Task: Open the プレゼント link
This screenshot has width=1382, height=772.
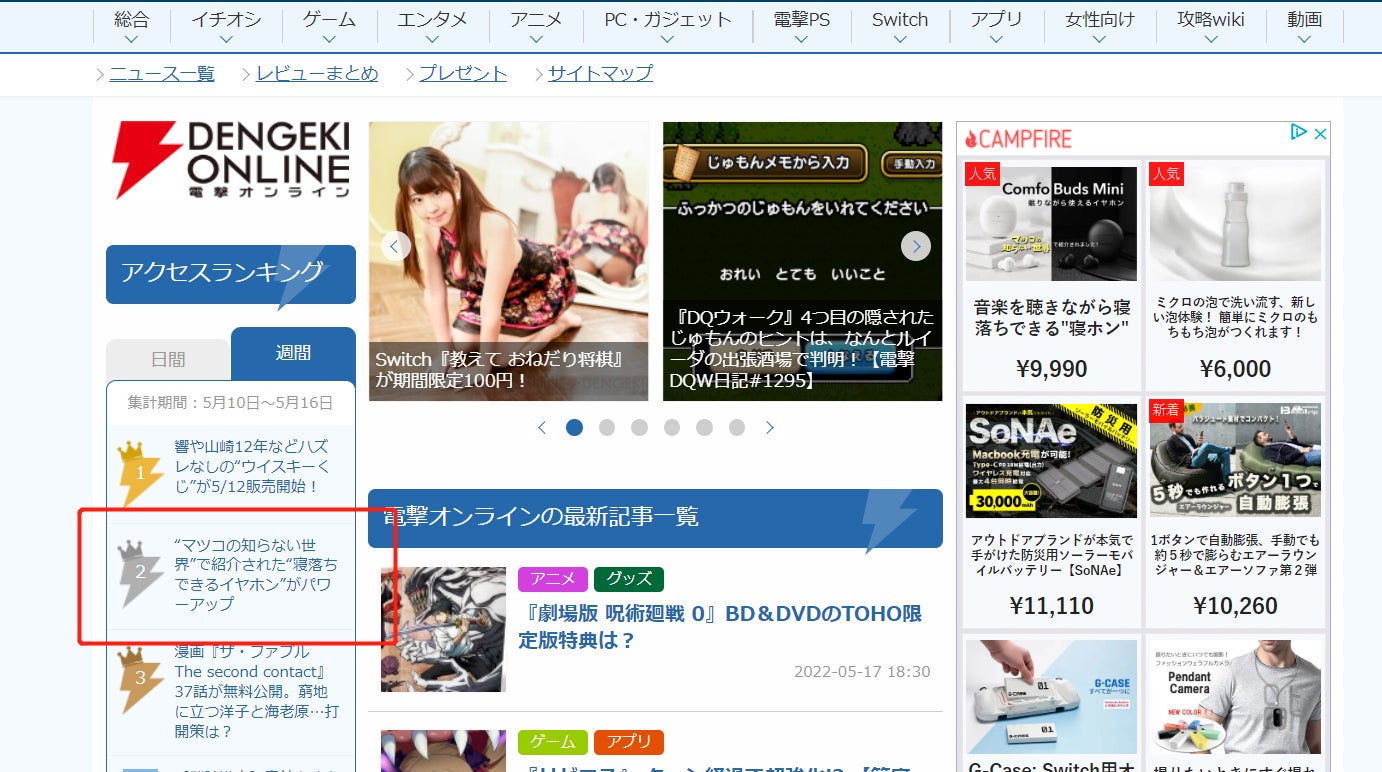Action: click(463, 73)
